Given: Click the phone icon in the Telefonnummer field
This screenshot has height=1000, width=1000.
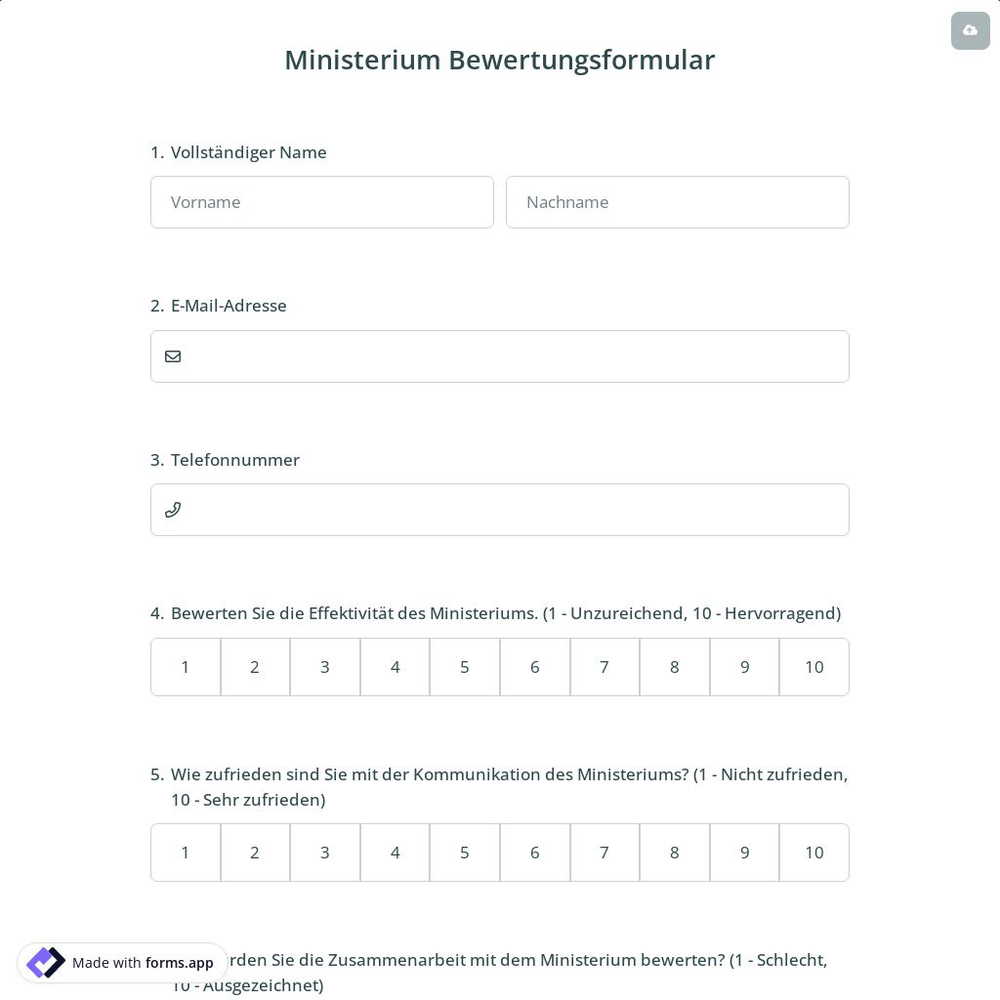Looking at the screenshot, I should click(x=172, y=509).
